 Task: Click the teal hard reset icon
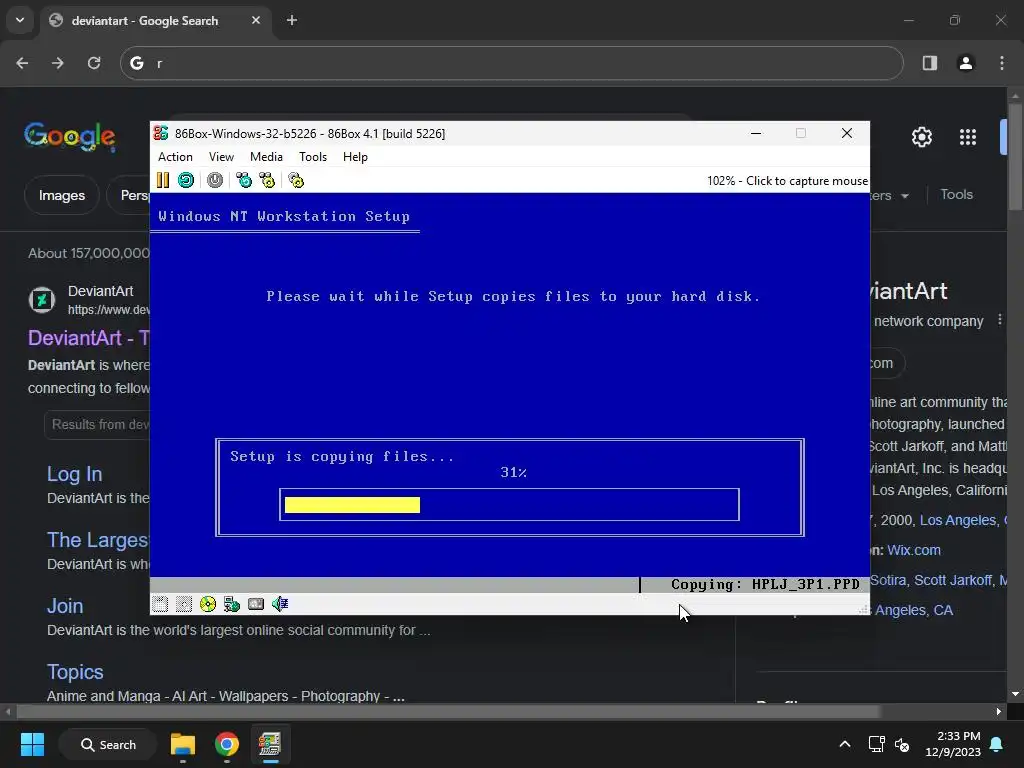tap(186, 180)
